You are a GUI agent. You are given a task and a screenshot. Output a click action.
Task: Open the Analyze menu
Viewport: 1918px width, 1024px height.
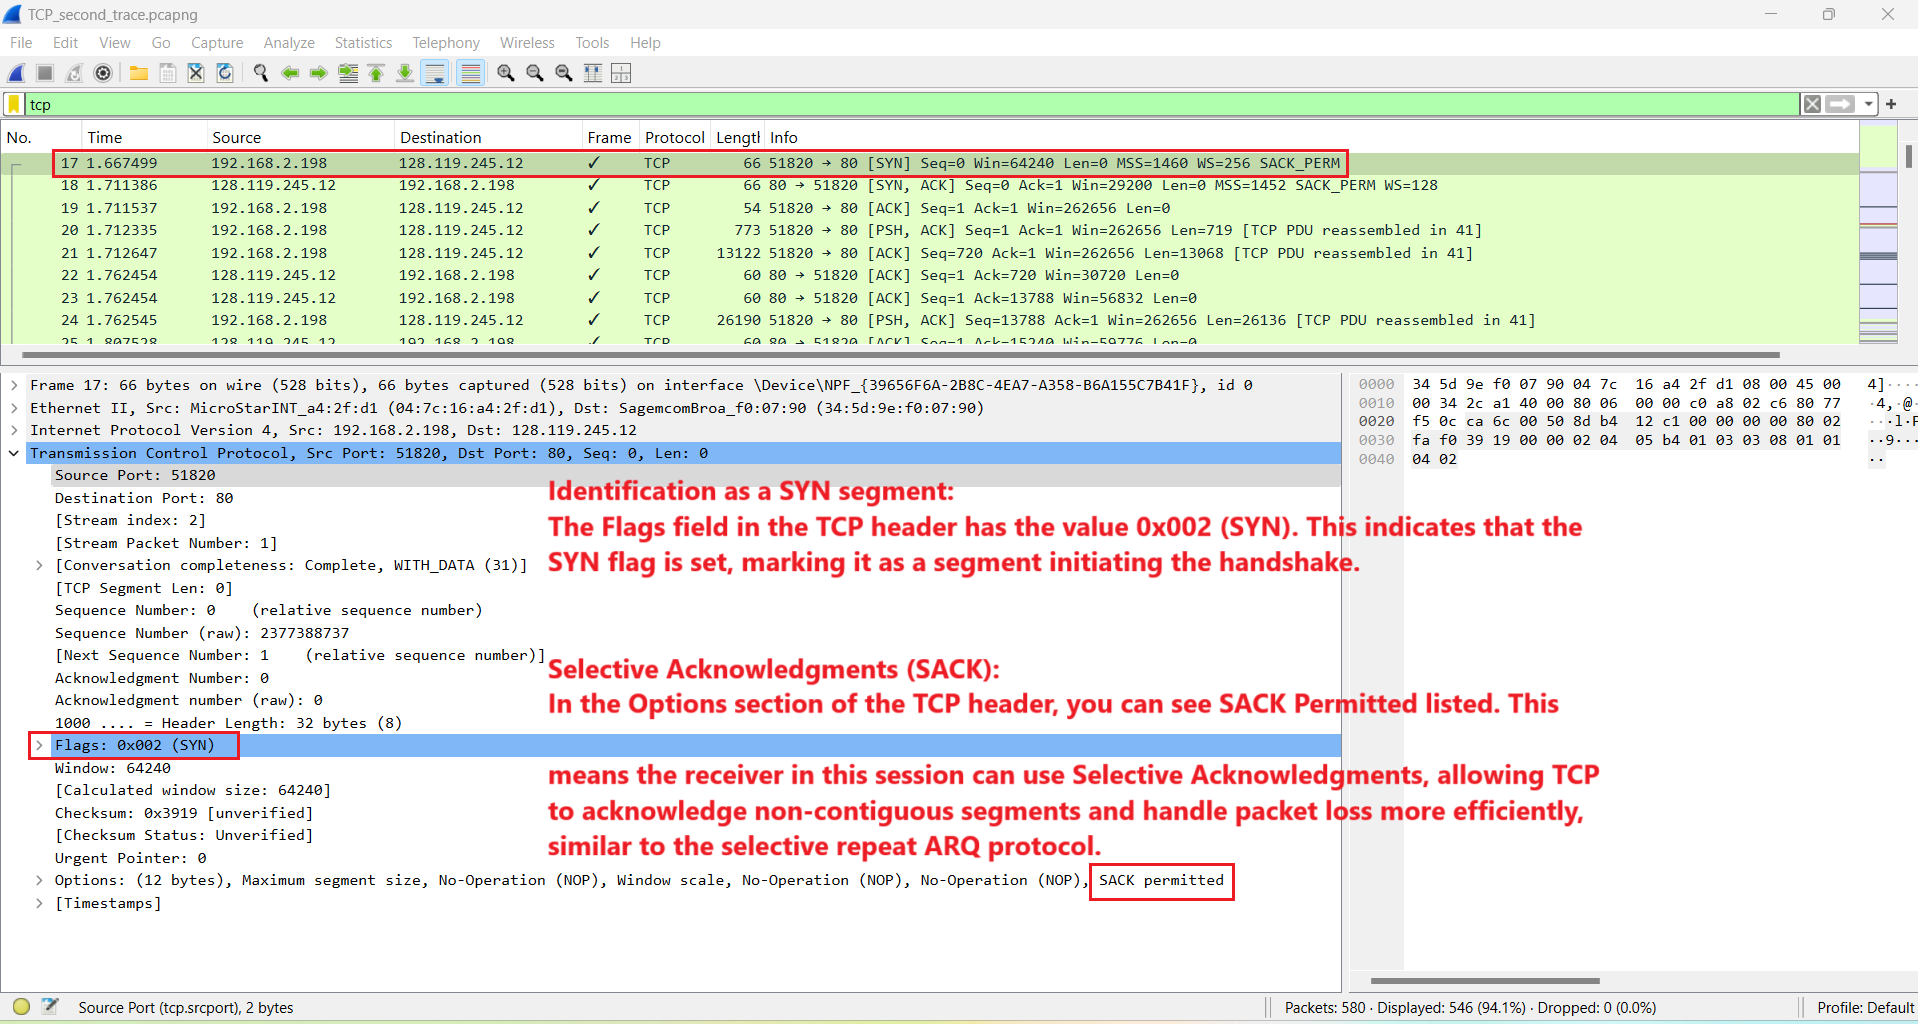[x=289, y=43]
